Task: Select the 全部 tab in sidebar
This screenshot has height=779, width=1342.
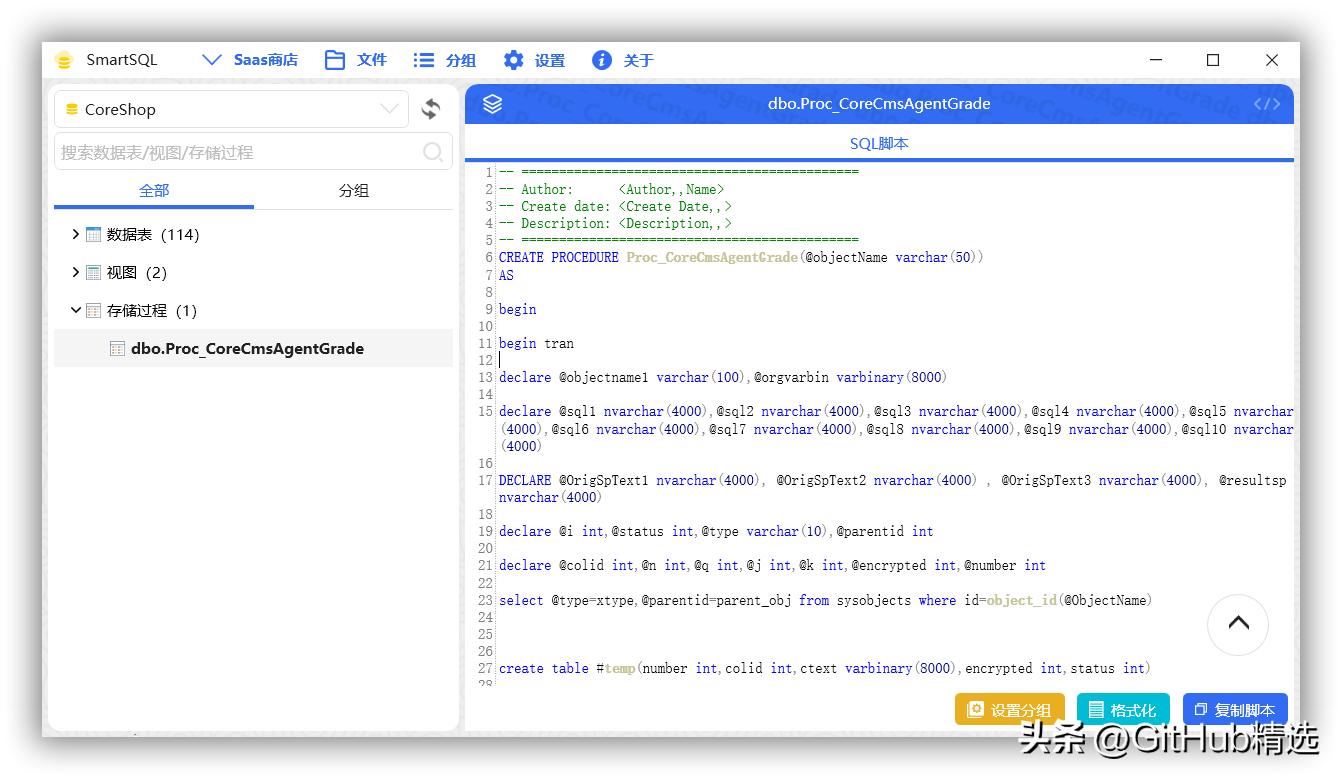Action: tap(154, 190)
